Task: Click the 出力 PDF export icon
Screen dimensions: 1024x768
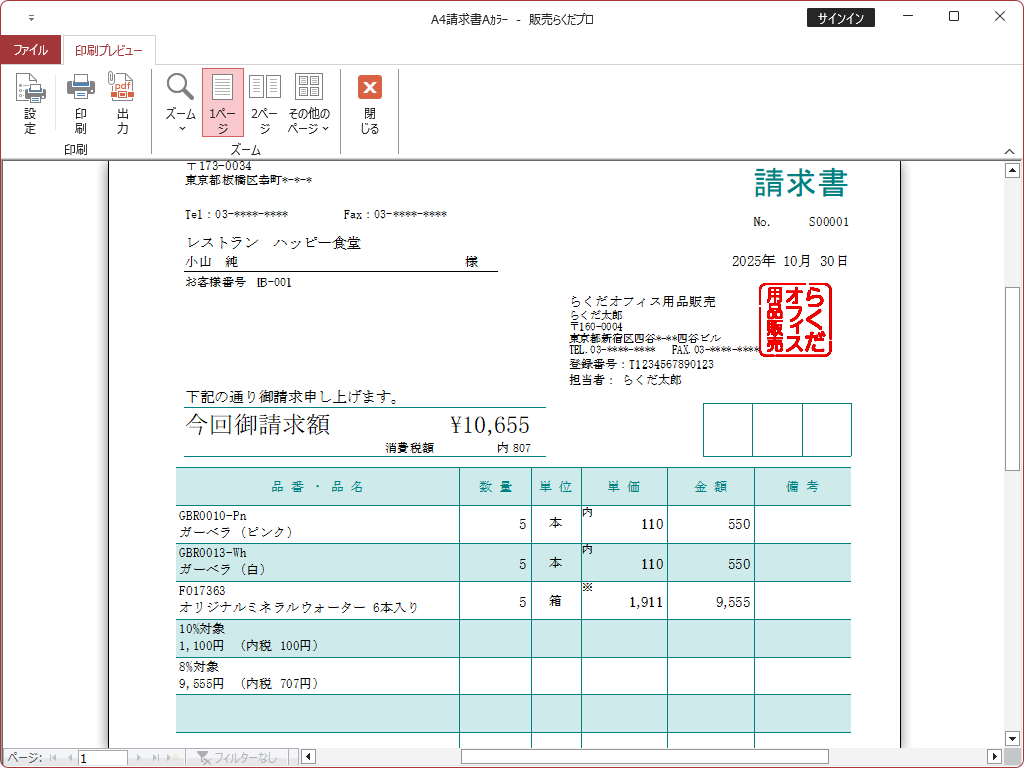Action: pyautogui.click(x=122, y=90)
